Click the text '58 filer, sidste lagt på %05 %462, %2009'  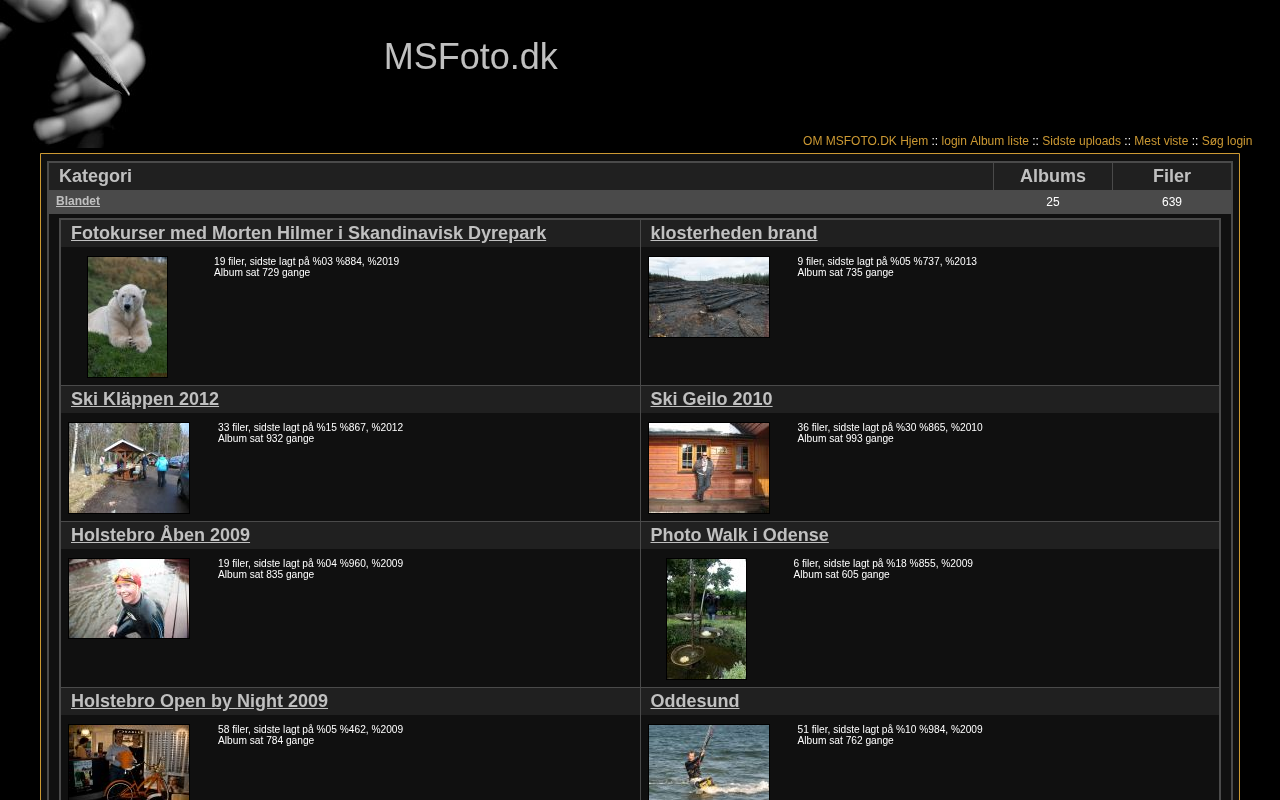310,730
